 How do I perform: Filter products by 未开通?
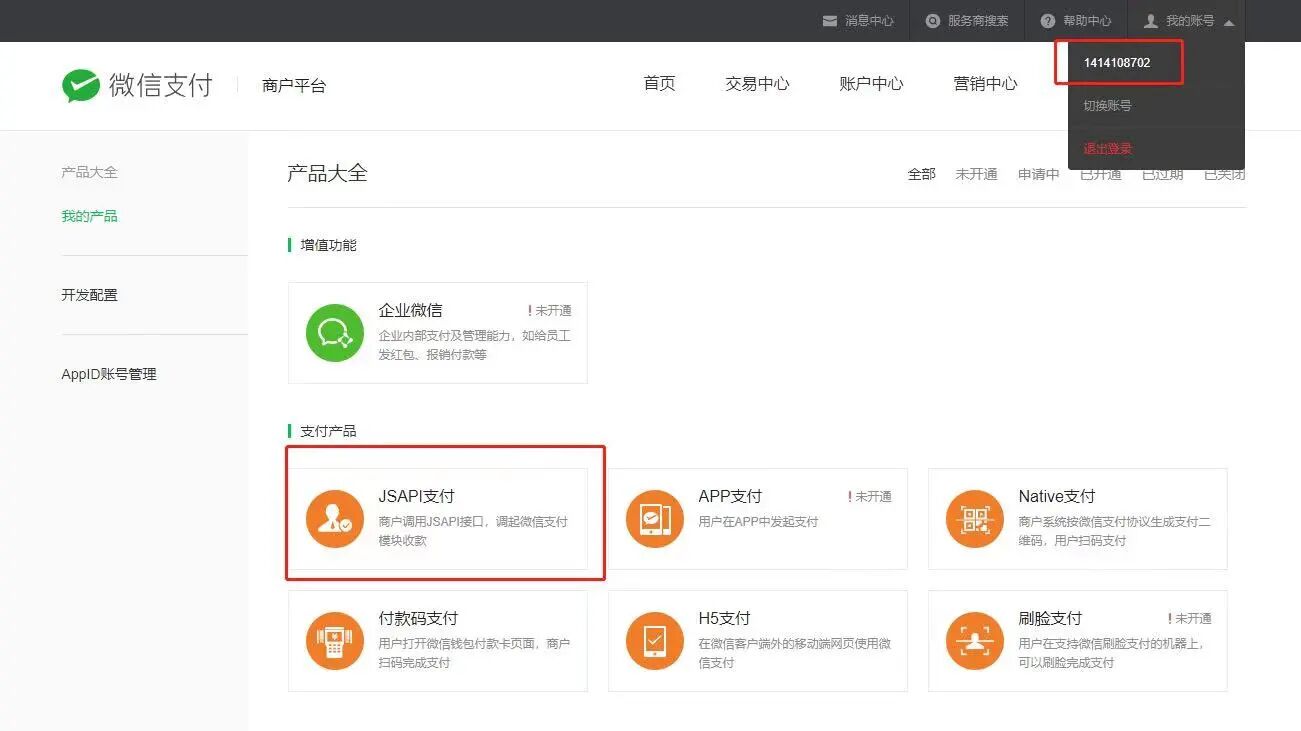(x=976, y=174)
